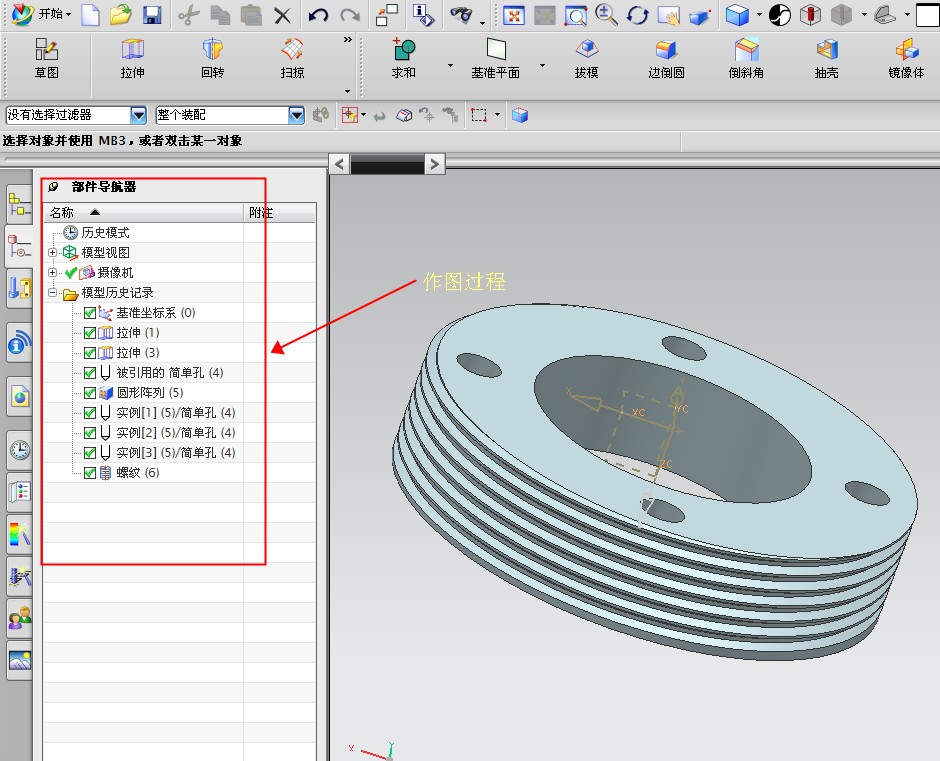Screen dimensions: 940x761
Task: Click the Open folder icon
Action: tap(121, 14)
